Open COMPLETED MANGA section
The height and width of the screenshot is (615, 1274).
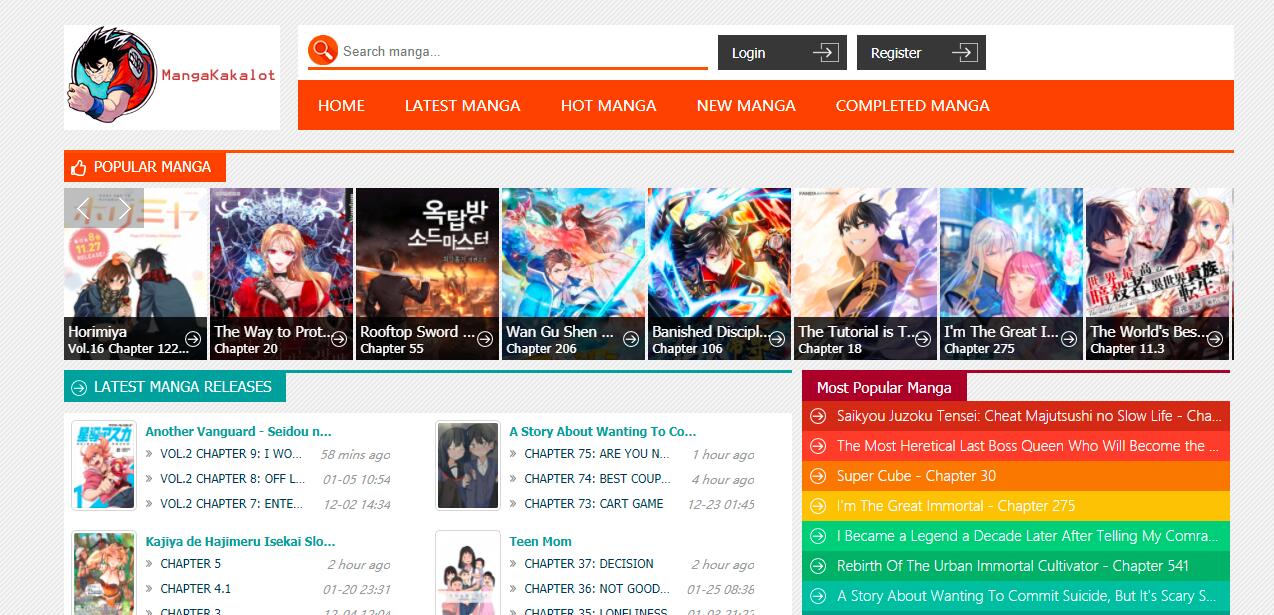(x=912, y=105)
